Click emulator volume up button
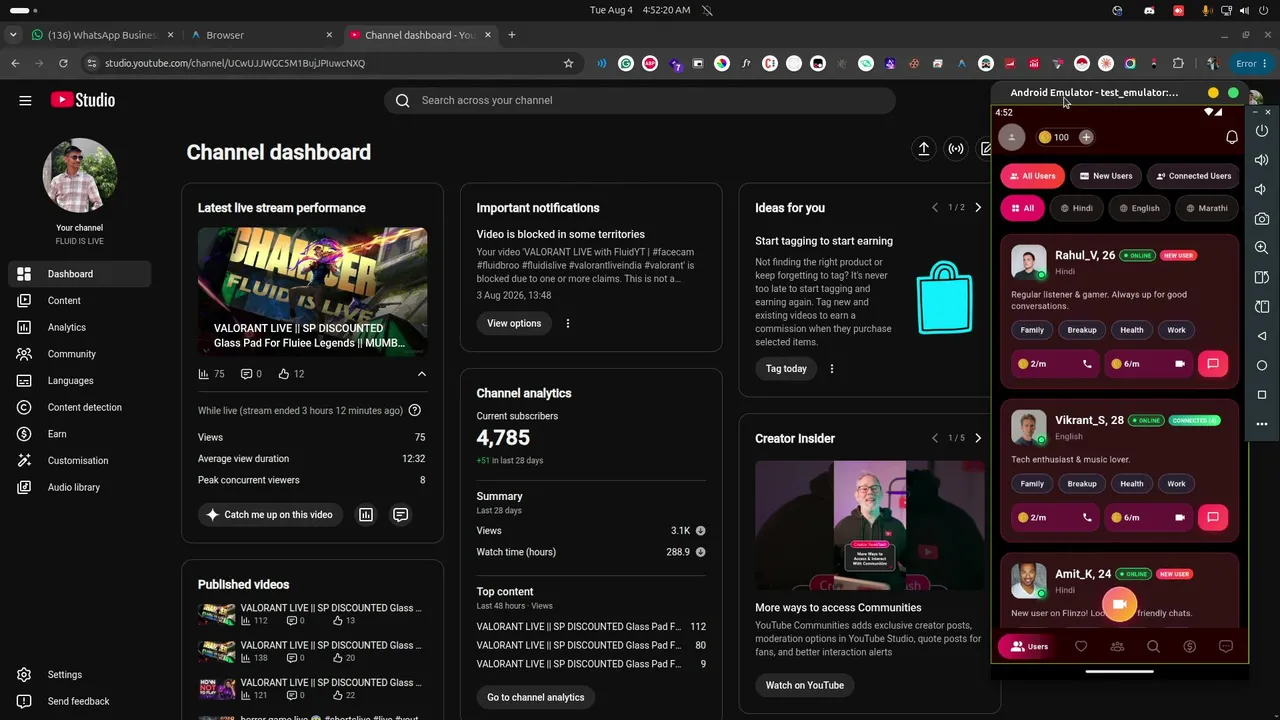Screen dimensions: 1280x720 [1262, 160]
